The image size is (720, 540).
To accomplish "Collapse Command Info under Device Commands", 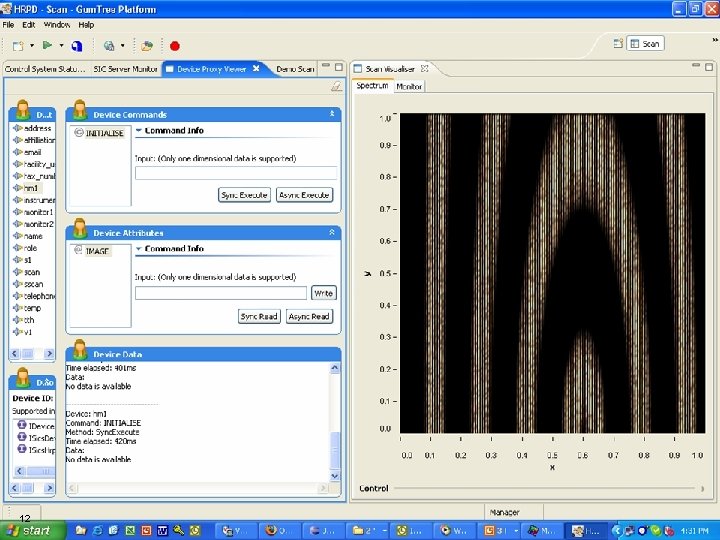I will tap(138, 131).
